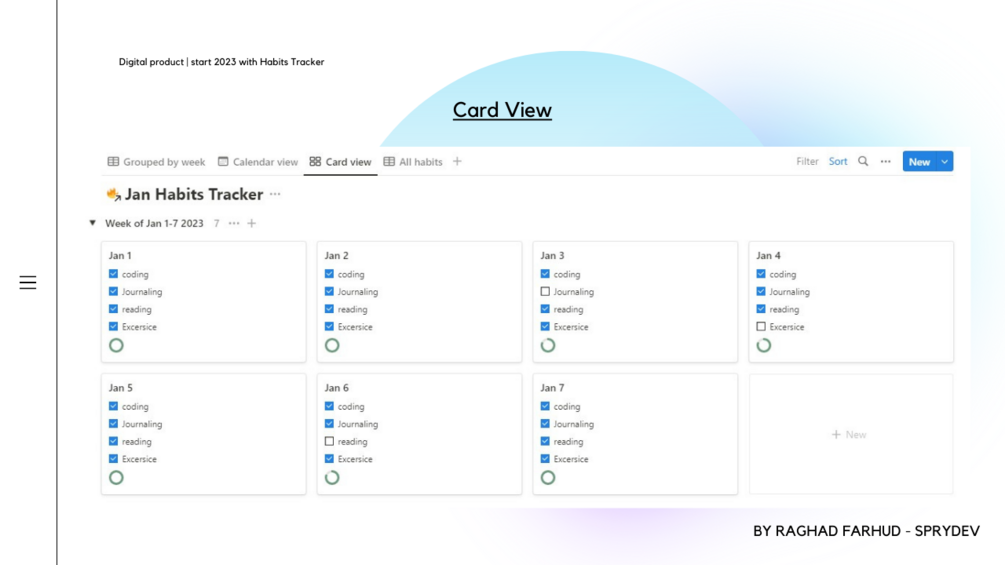
Task: Add a new view with the plus icon
Action: (457, 161)
